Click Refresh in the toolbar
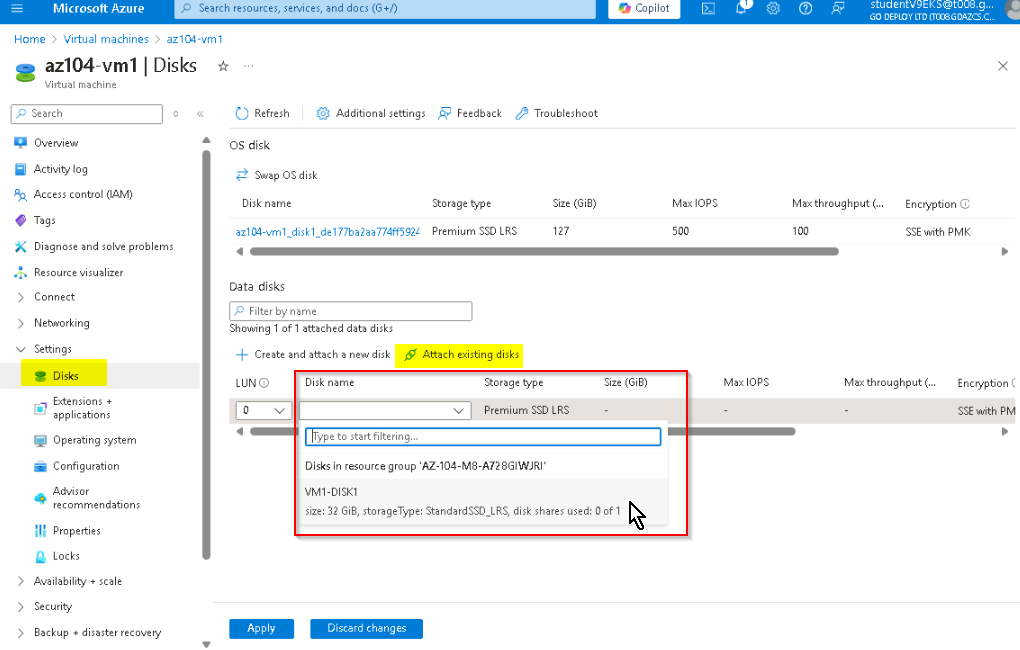This screenshot has width=1020, height=650. click(262, 113)
